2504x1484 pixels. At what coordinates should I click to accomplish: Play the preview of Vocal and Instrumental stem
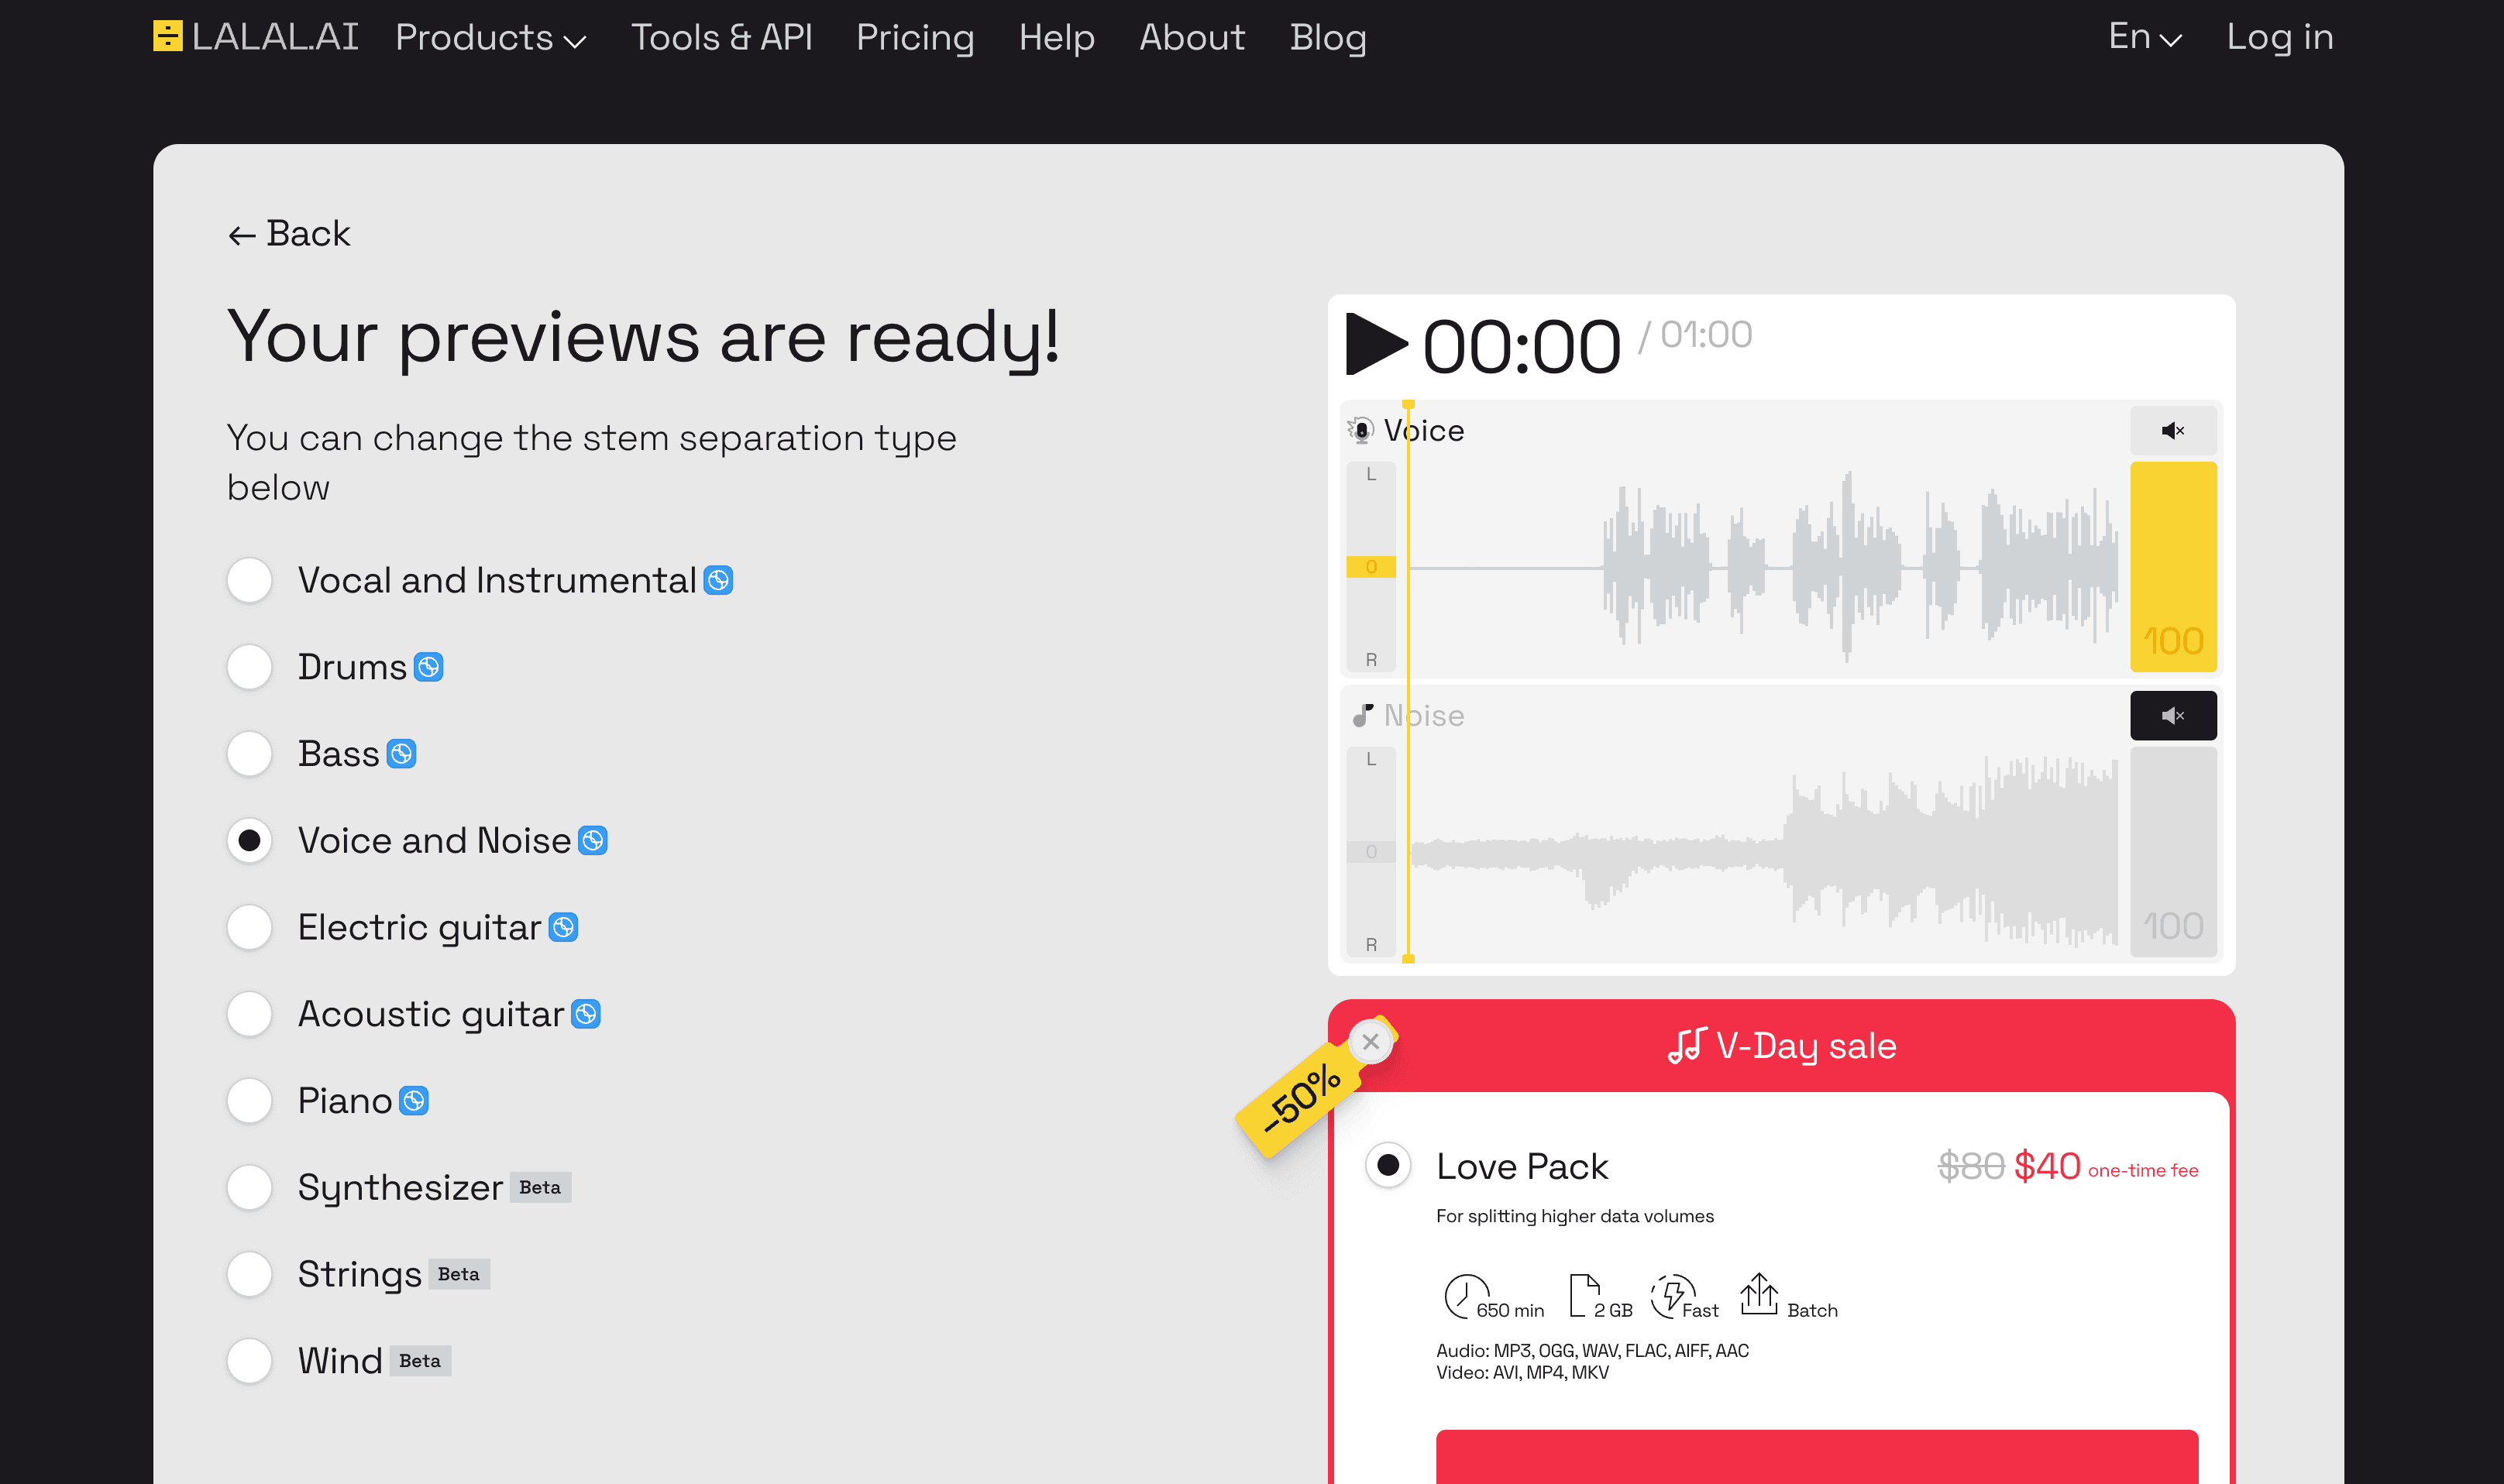(x=717, y=579)
